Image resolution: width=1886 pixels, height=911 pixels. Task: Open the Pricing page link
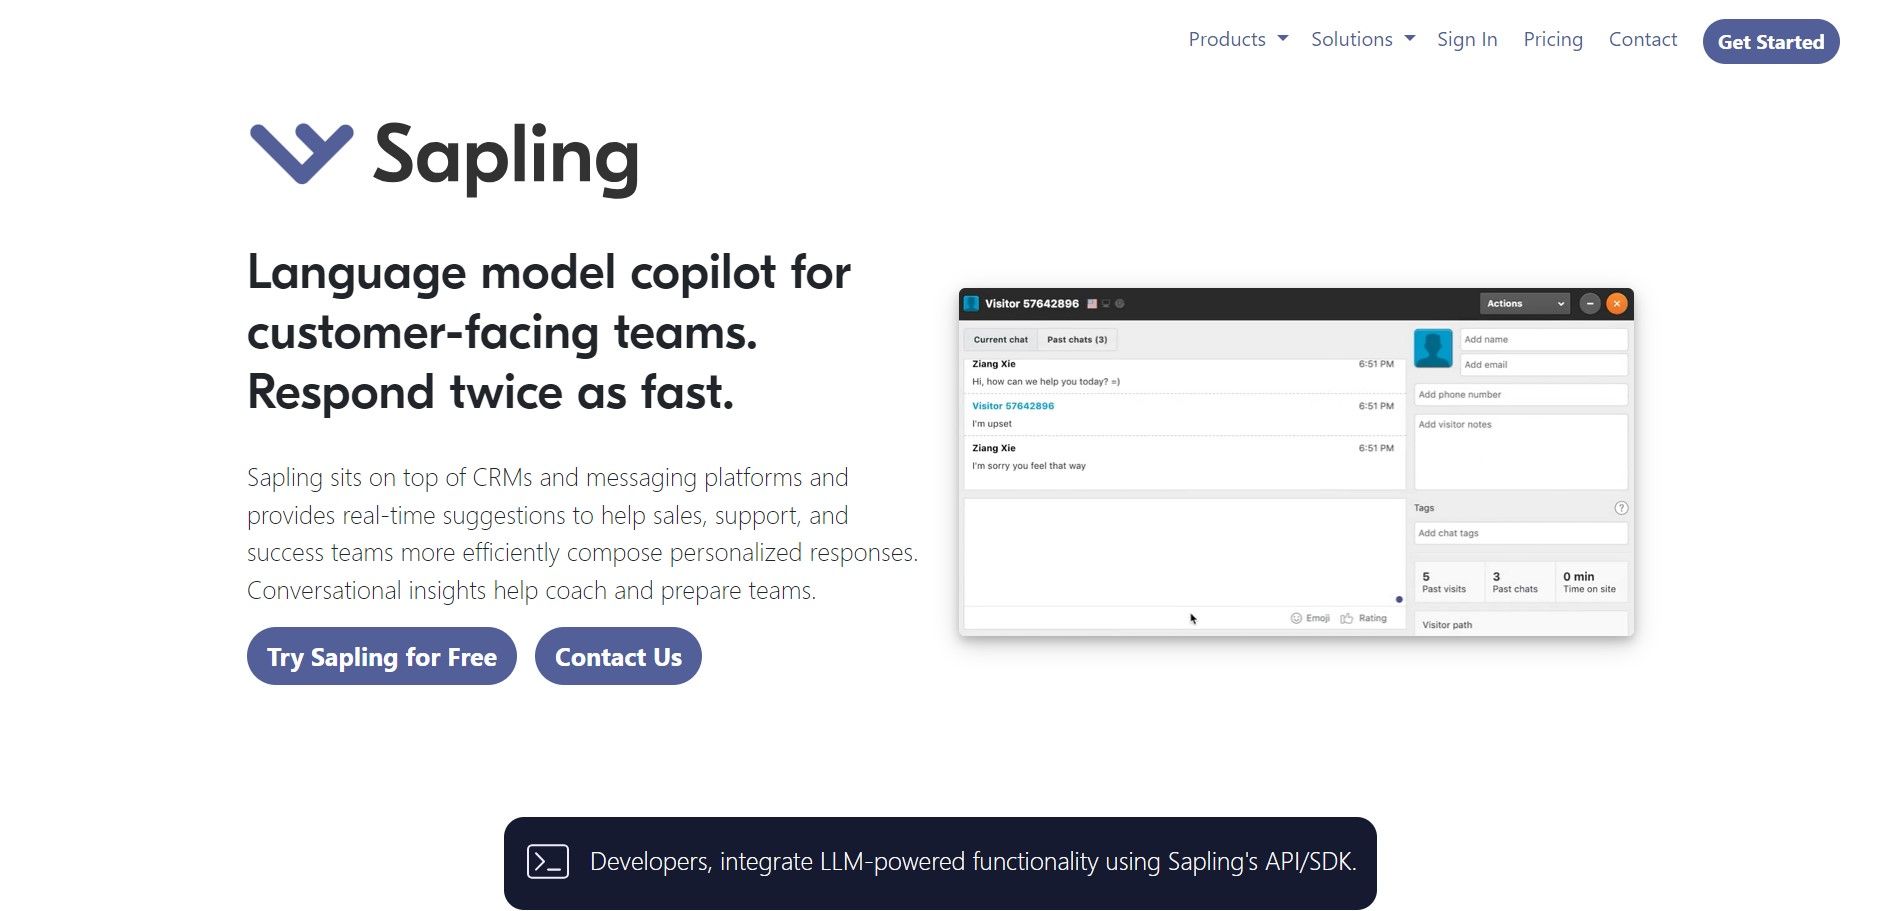pyautogui.click(x=1553, y=39)
